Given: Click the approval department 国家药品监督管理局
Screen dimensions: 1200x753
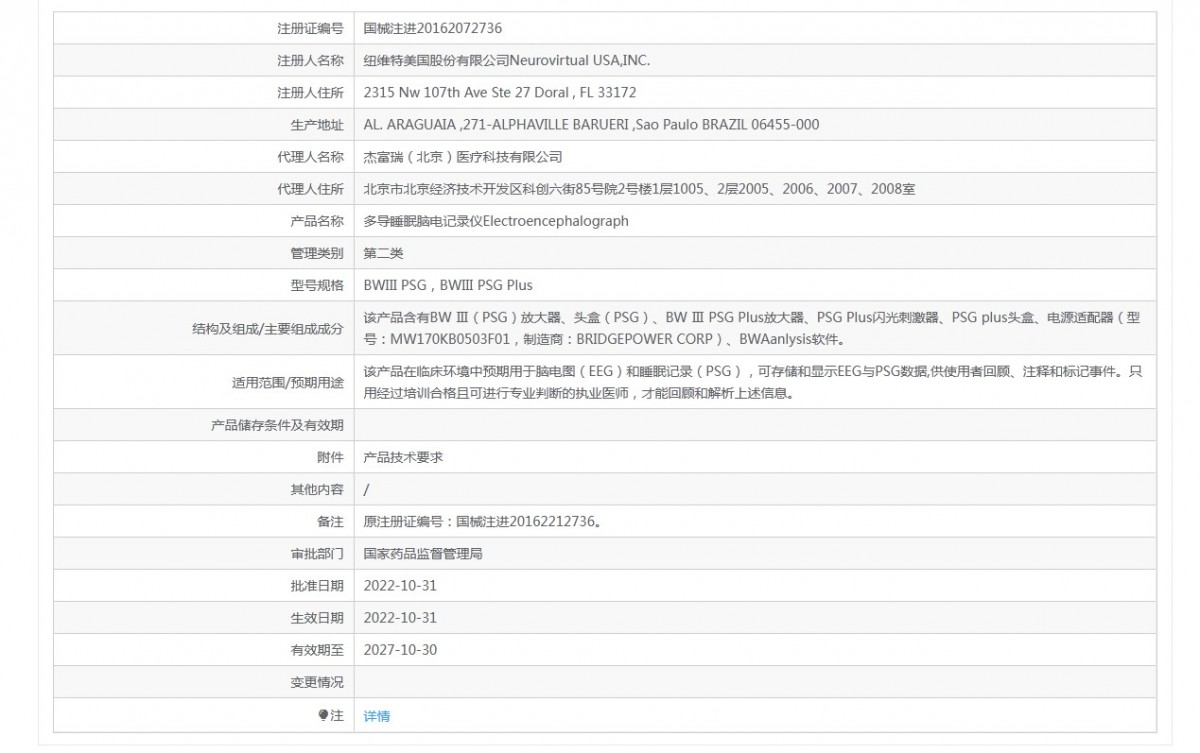Looking at the screenshot, I should pyautogui.click(x=423, y=553).
